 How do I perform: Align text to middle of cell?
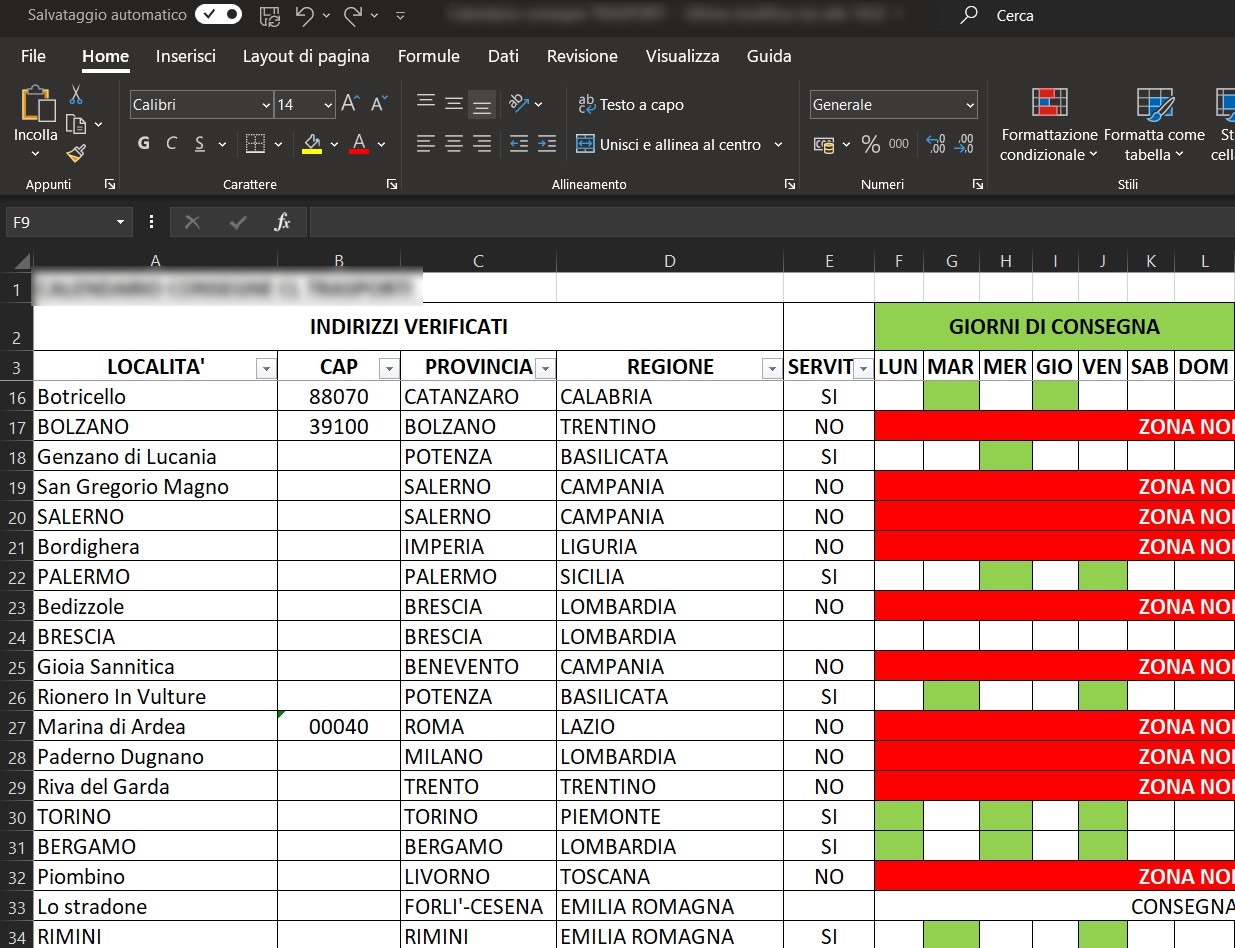click(x=454, y=104)
